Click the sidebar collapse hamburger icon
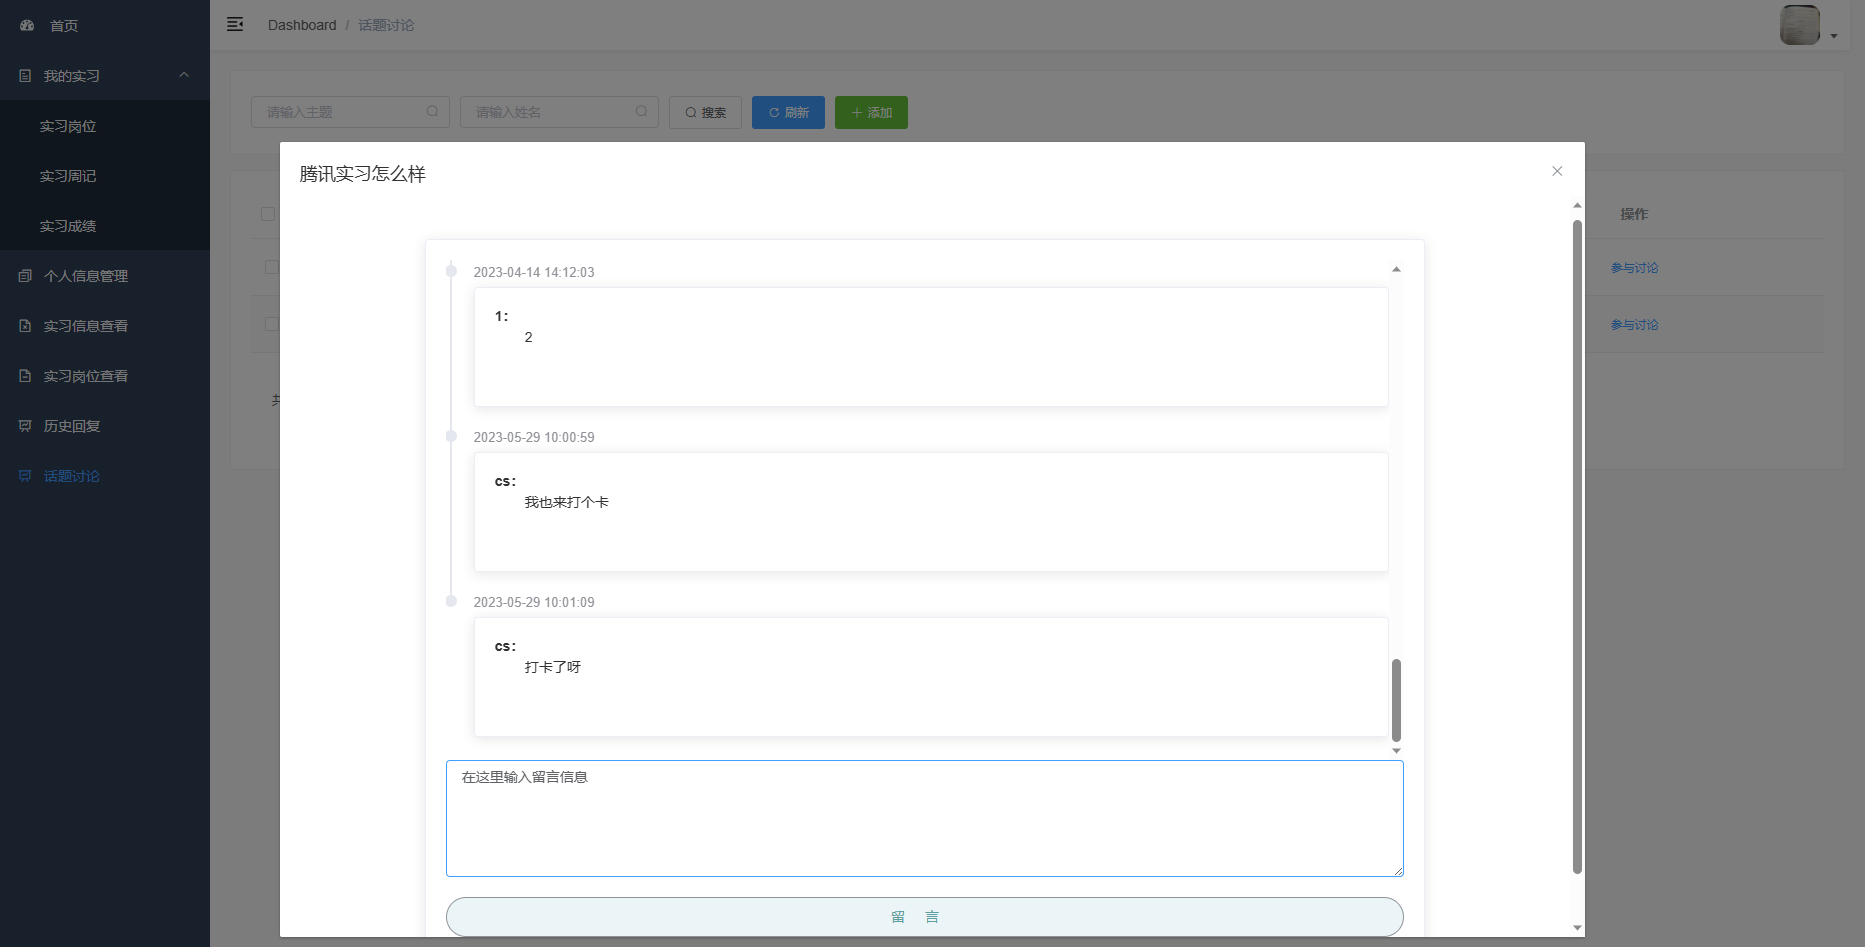 [x=235, y=25]
